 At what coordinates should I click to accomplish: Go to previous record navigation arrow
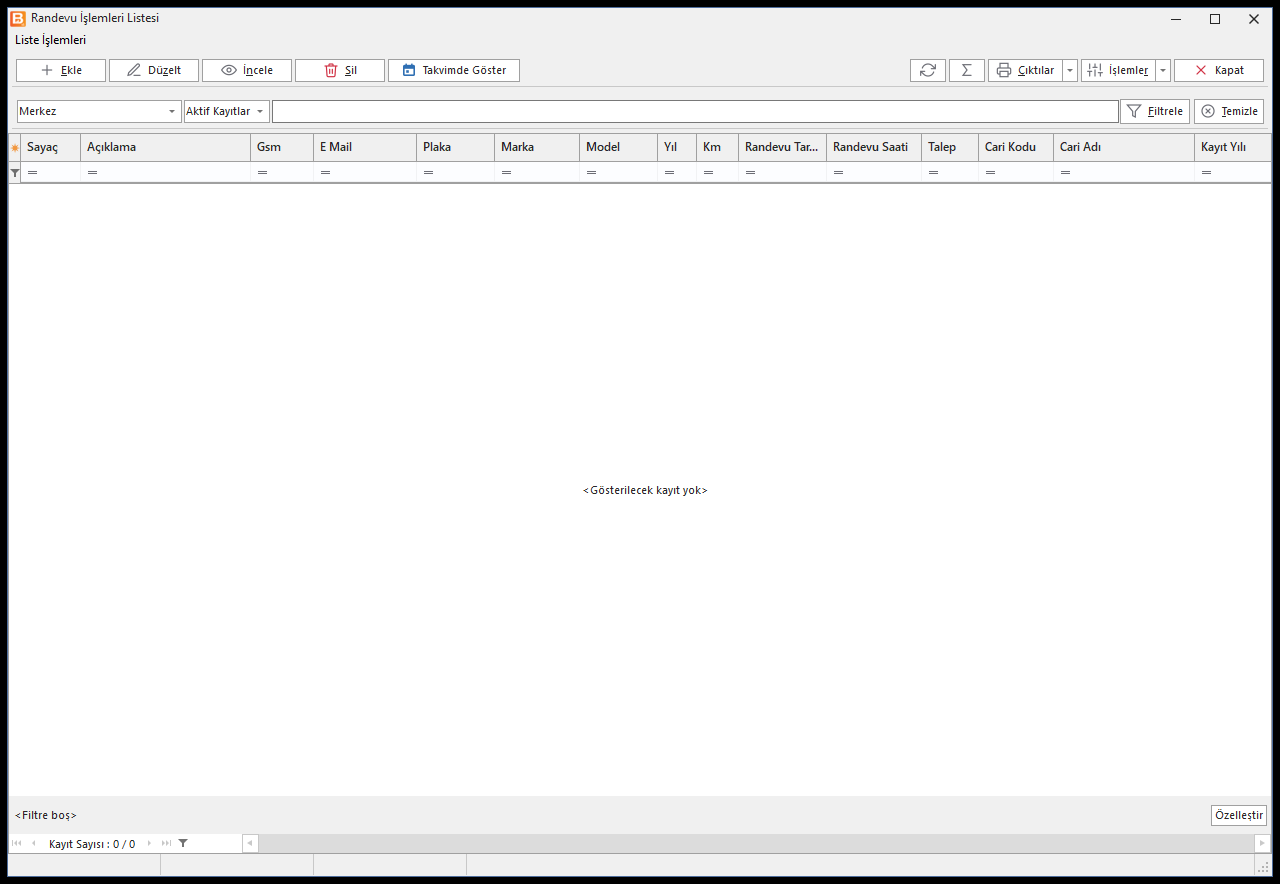[x=33, y=844]
